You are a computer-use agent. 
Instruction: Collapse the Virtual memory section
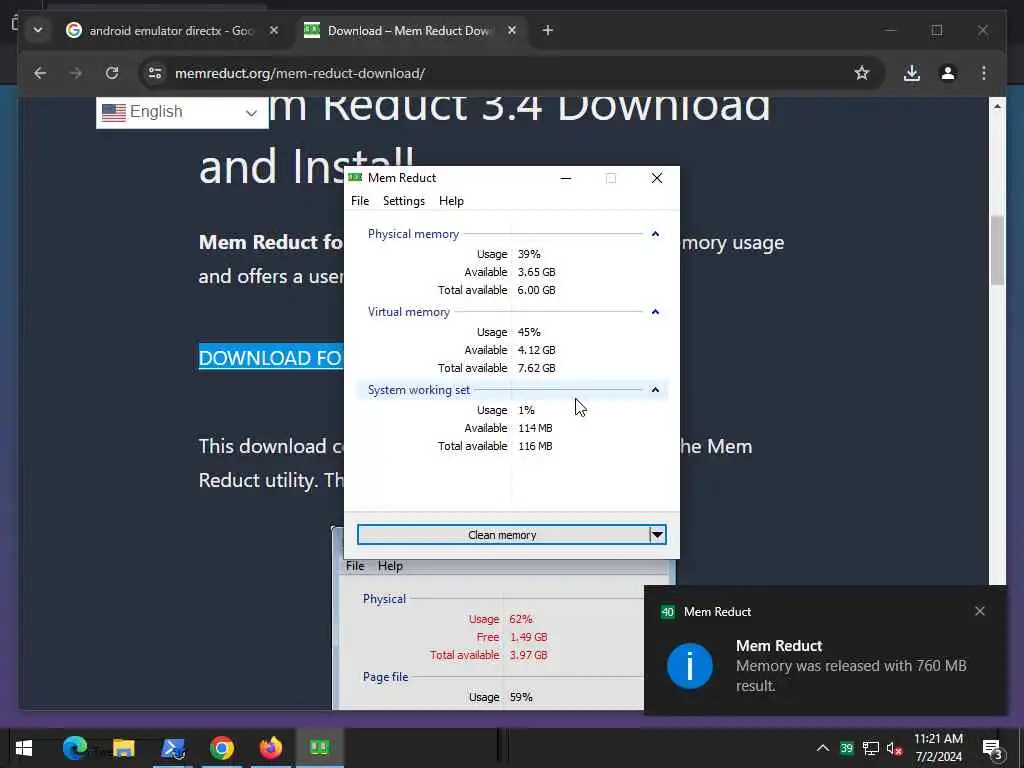tap(655, 312)
